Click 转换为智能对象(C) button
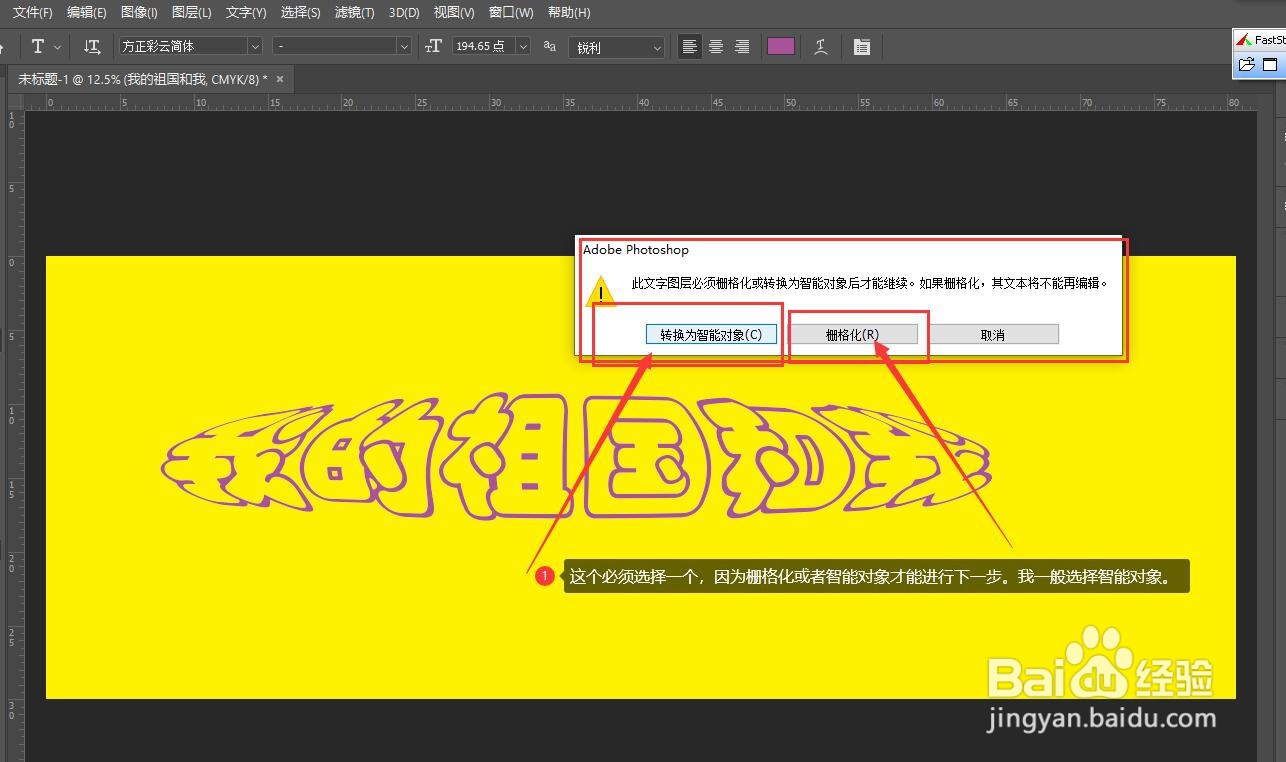 [711, 335]
